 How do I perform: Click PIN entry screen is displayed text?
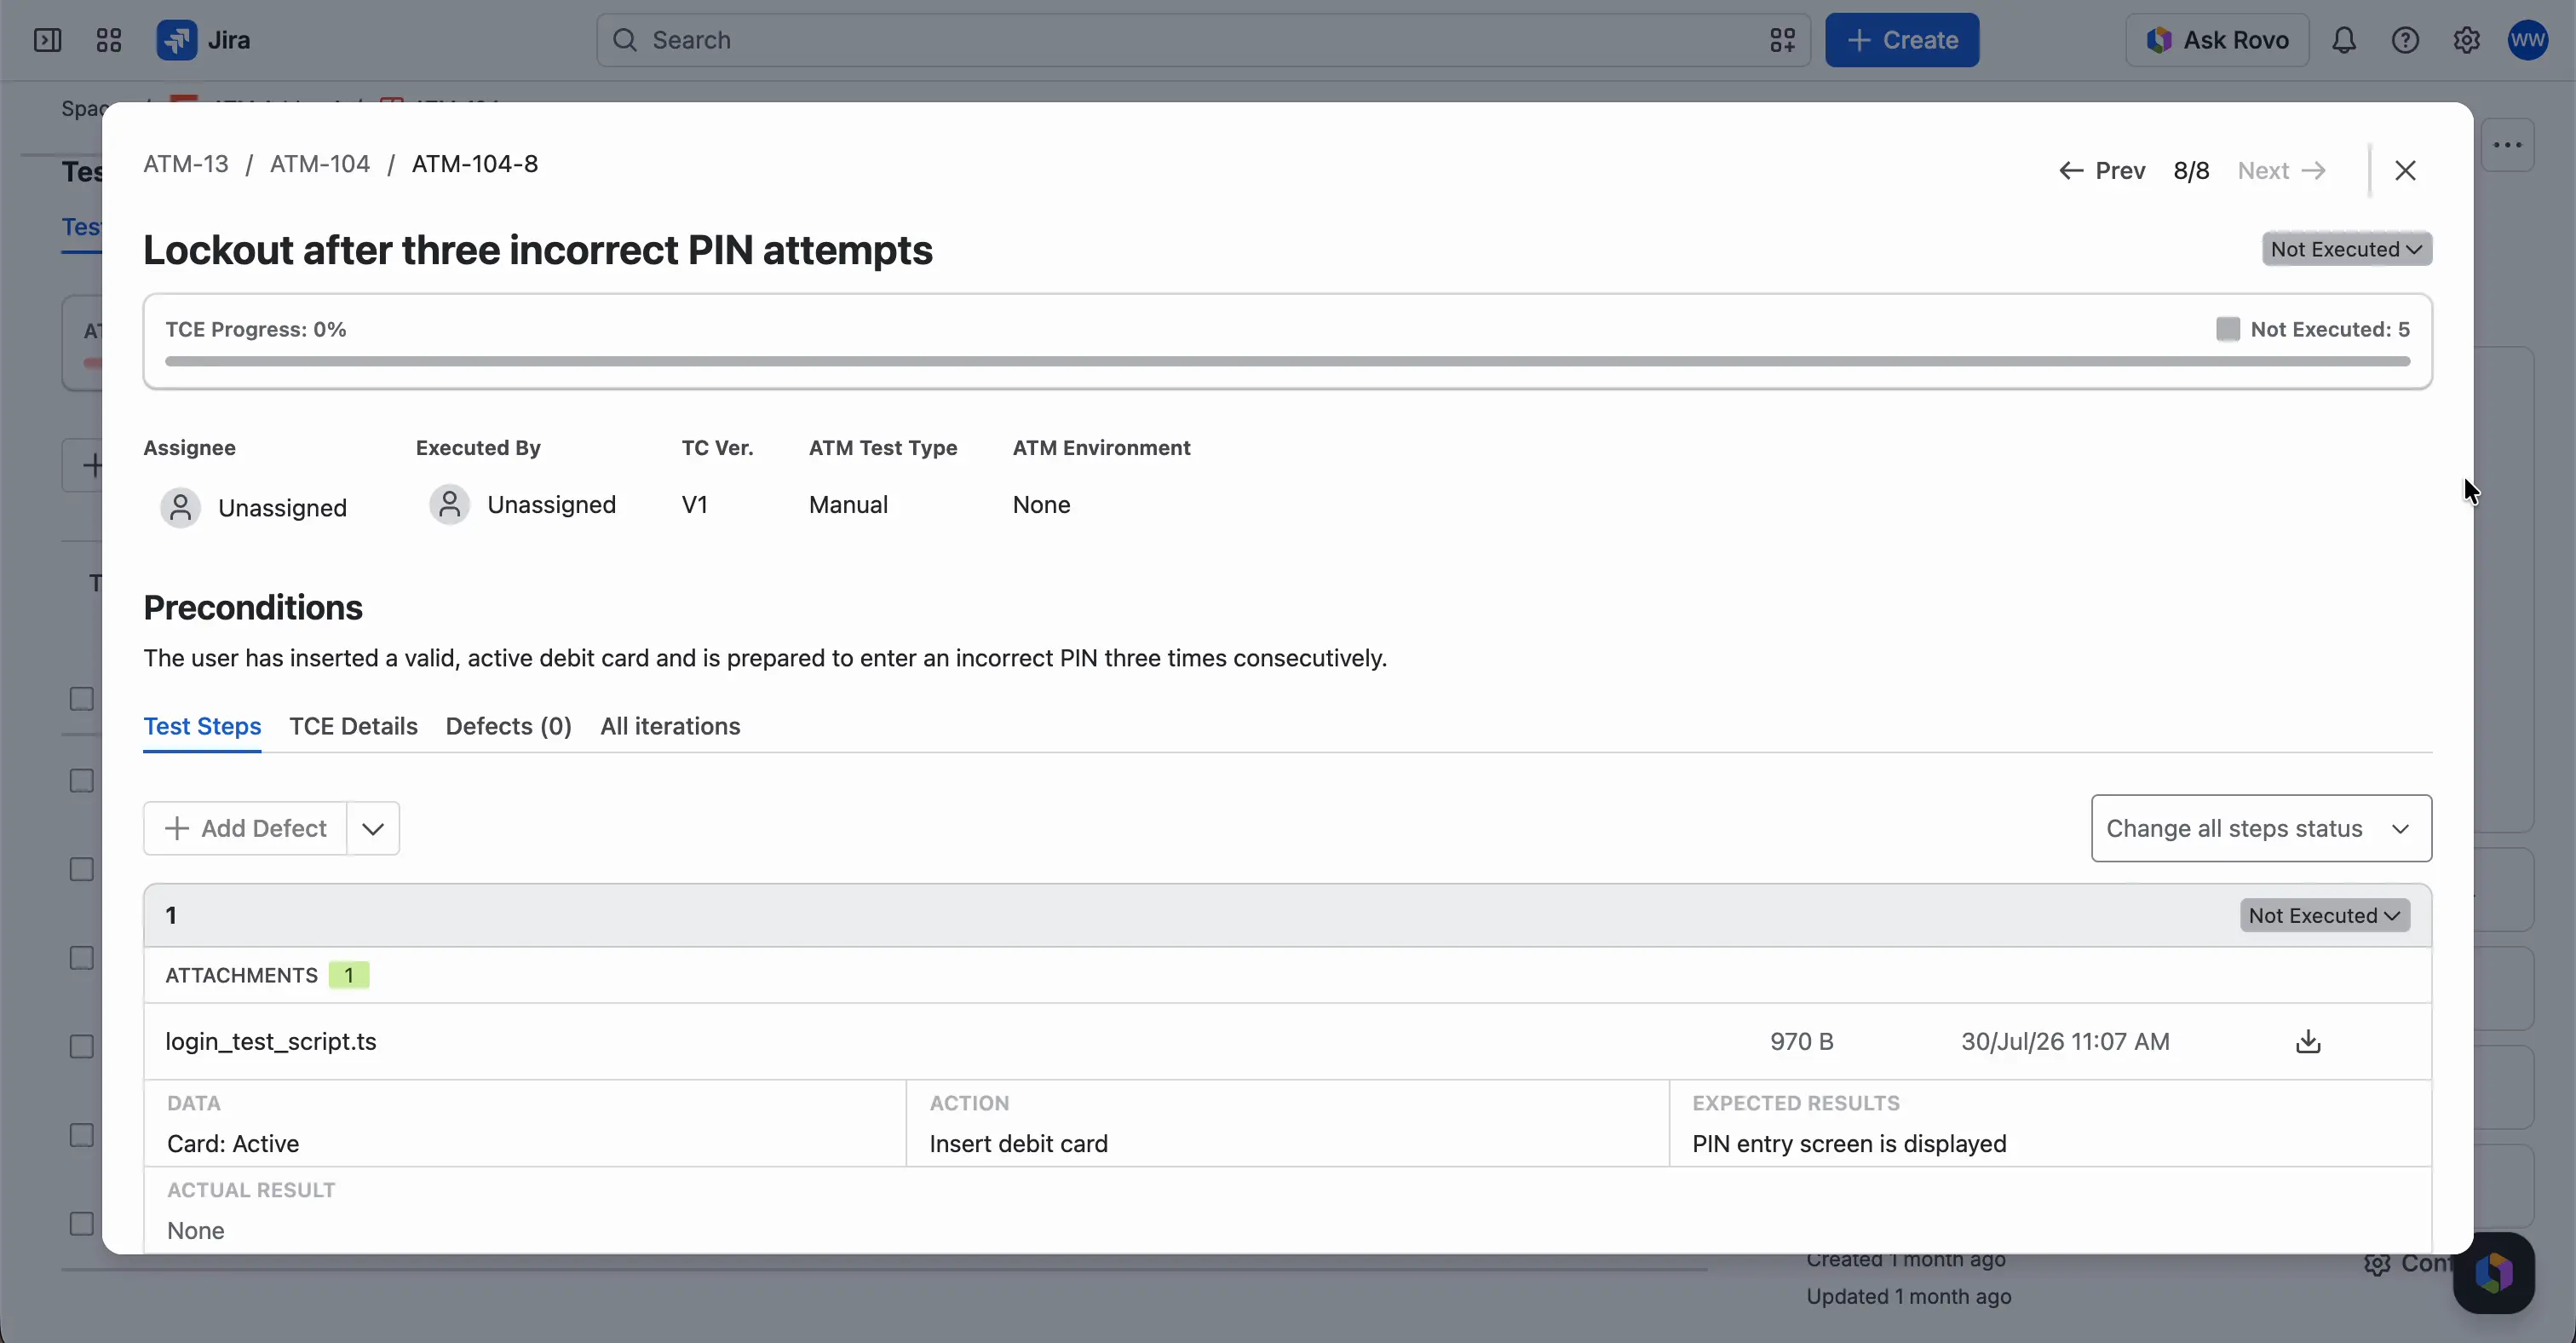[x=1849, y=1144]
